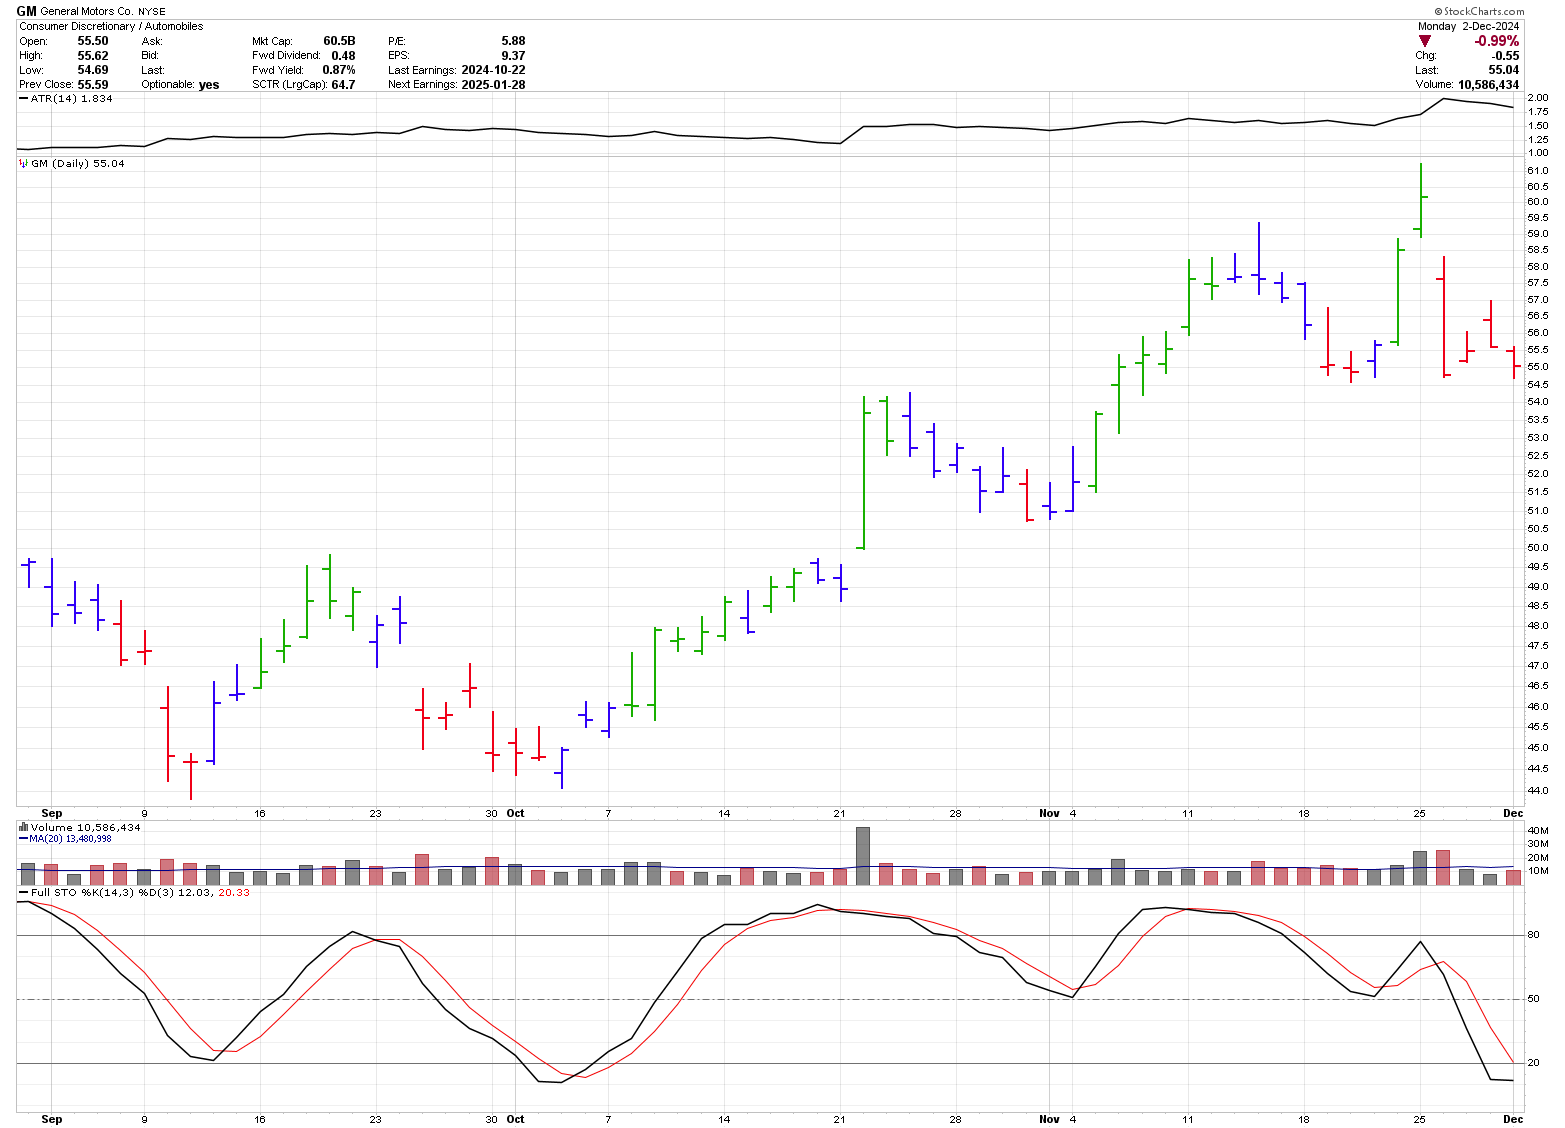Click the Fwd Dividend value 0.48
The height and width of the screenshot is (1128, 1565).
[x=344, y=56]
